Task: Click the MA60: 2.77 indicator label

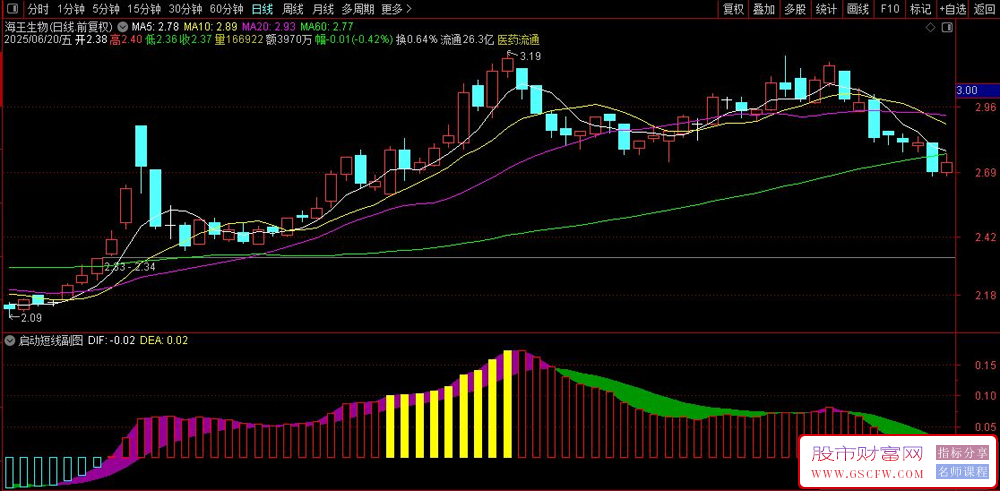Action: (327, 27)
